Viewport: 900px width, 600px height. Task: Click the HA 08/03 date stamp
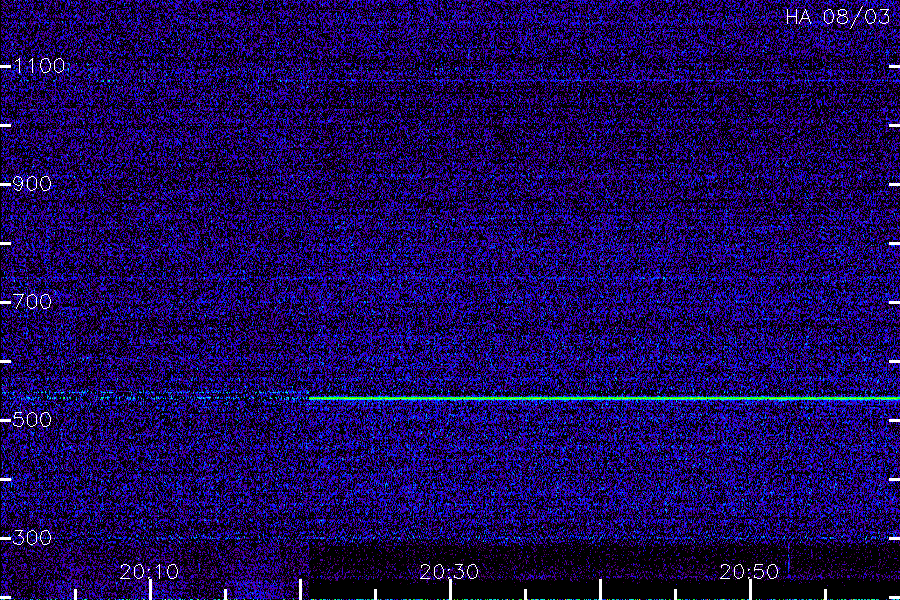click(x=837, y=17)
